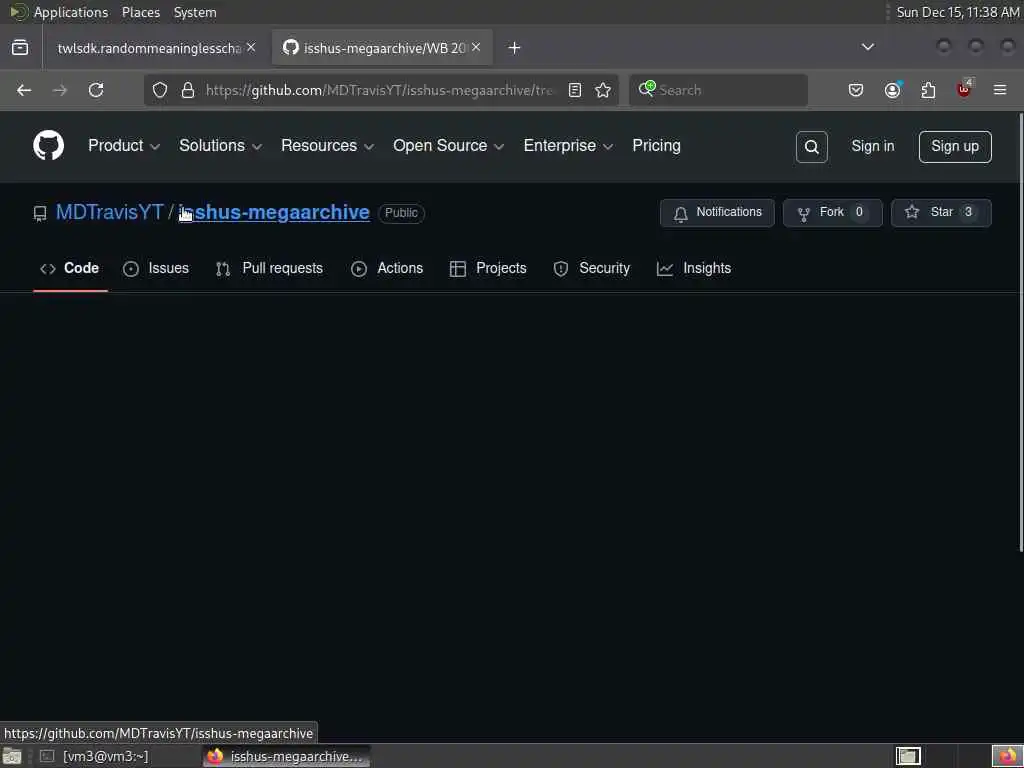Click the URL address bar
The width and height of the screenshot is (1024, 768).
[x=379, y=90]
